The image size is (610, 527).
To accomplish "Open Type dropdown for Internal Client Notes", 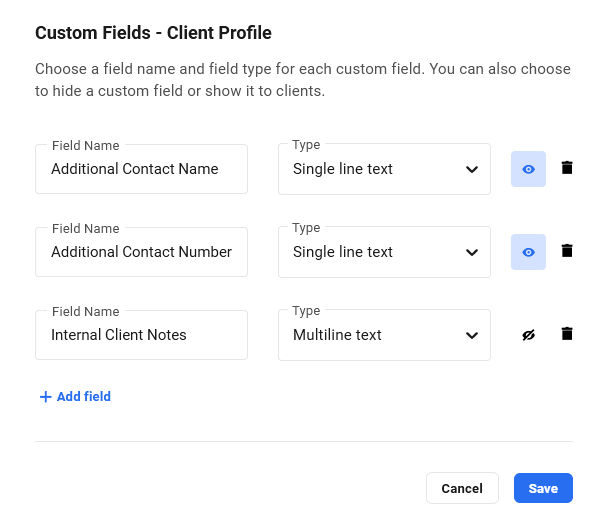I will tap(384, 335).
